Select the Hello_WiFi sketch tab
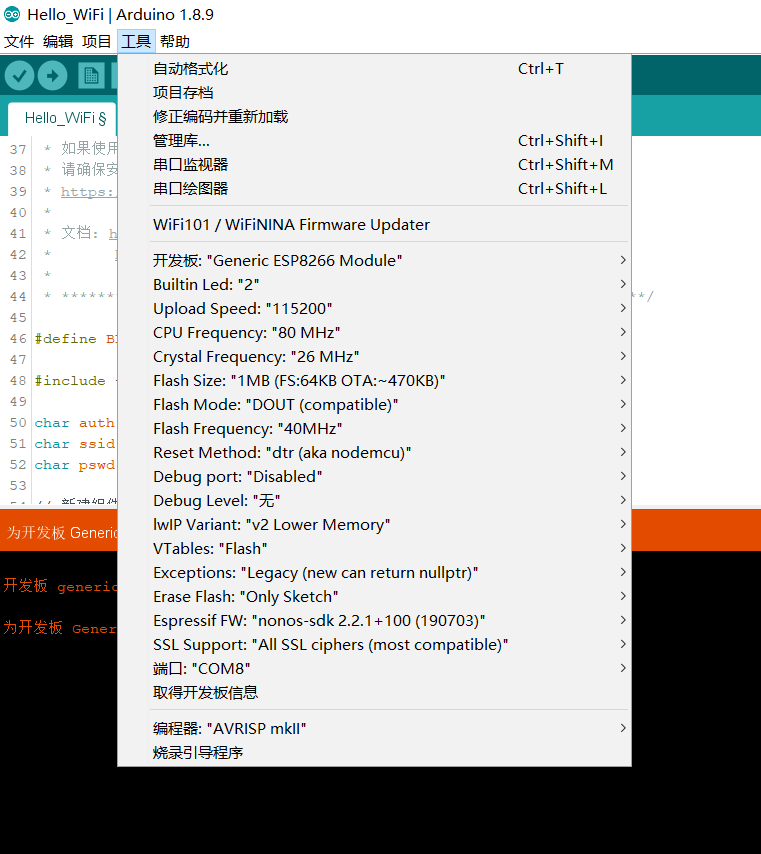Screen dimensions: 761x854 pyautogui.click(x=63, y=118)
